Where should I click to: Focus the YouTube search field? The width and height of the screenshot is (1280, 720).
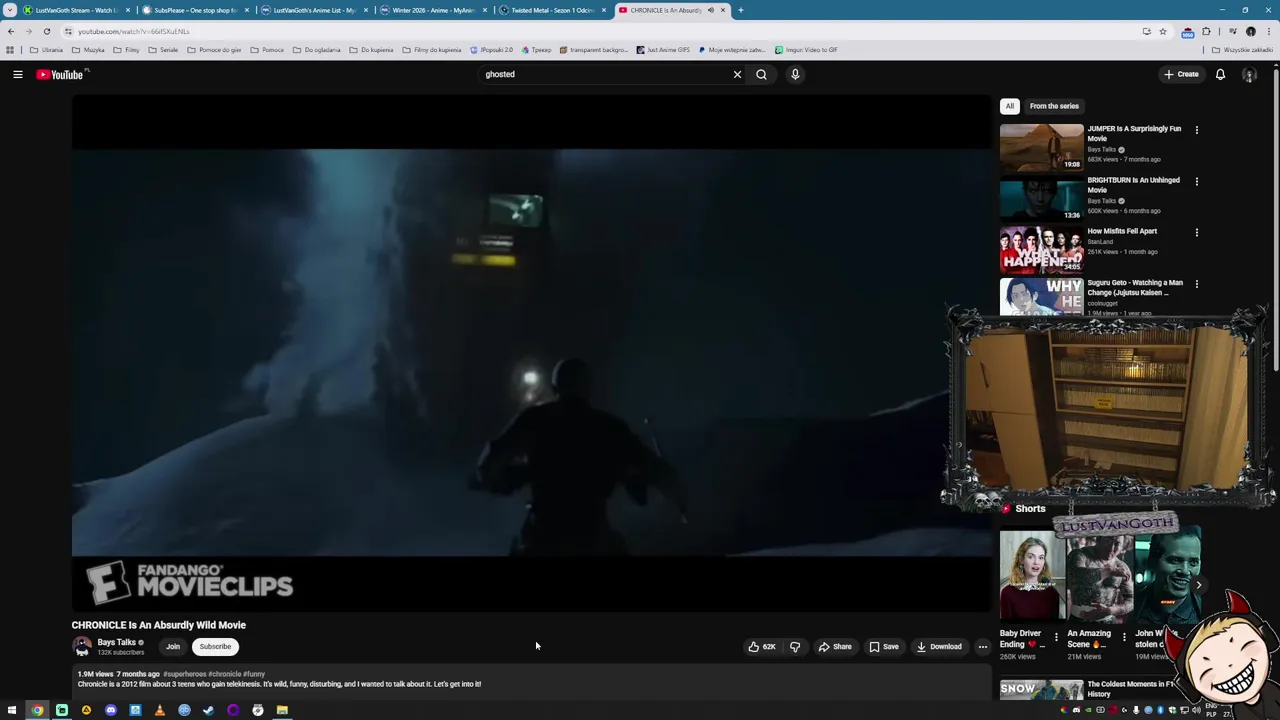(605, 74)
